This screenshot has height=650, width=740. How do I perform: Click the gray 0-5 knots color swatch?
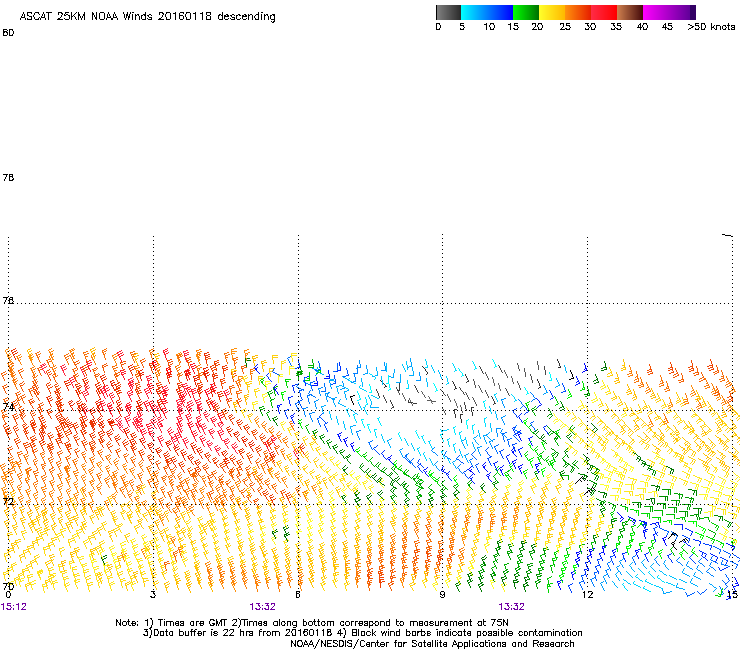coord(448,12)
